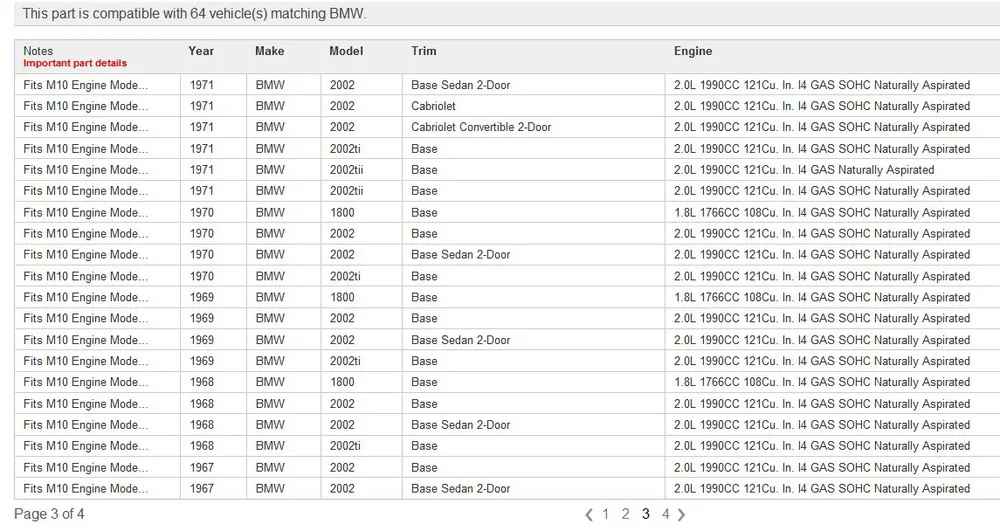Image resolution: width=1000 pixels, height=528 pixels.
Task: Go to the next page using the right arrow
Action: click(681, 515)
